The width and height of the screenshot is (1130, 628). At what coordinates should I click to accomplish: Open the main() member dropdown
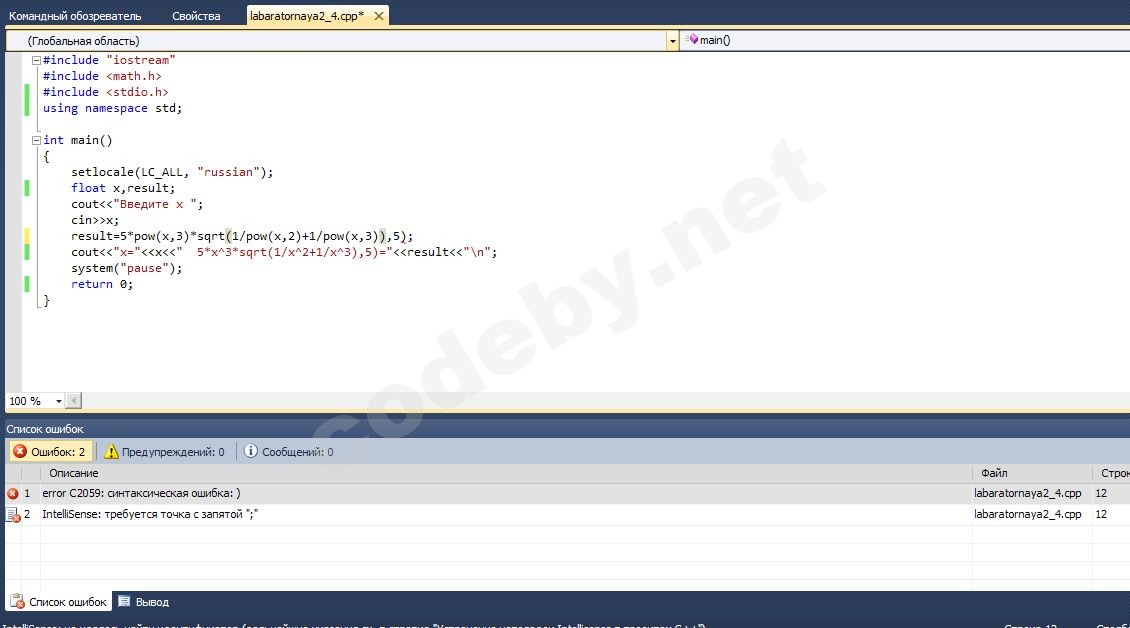point(905,40)
